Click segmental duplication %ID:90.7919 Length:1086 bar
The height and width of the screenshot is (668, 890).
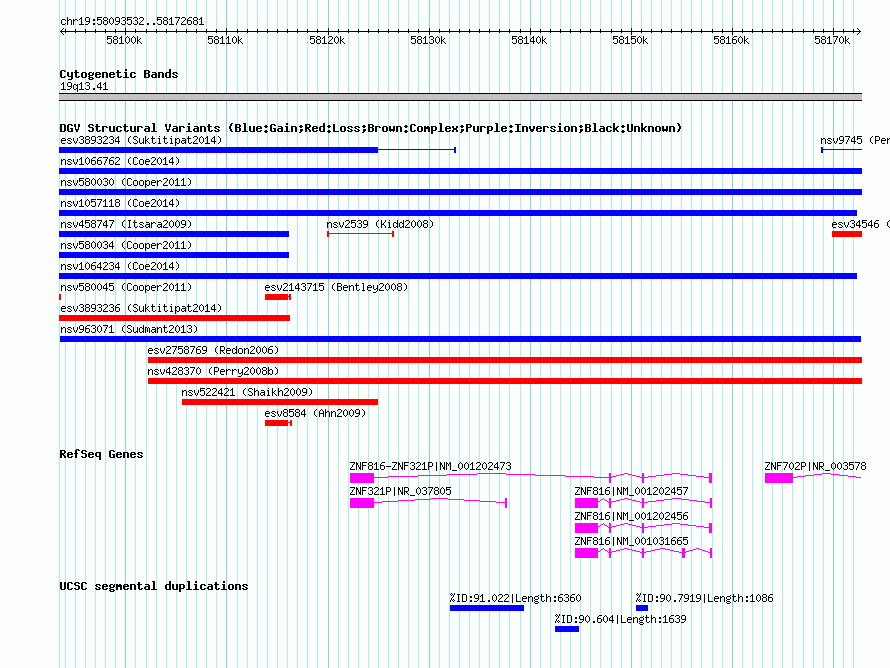tap(641, 608)
